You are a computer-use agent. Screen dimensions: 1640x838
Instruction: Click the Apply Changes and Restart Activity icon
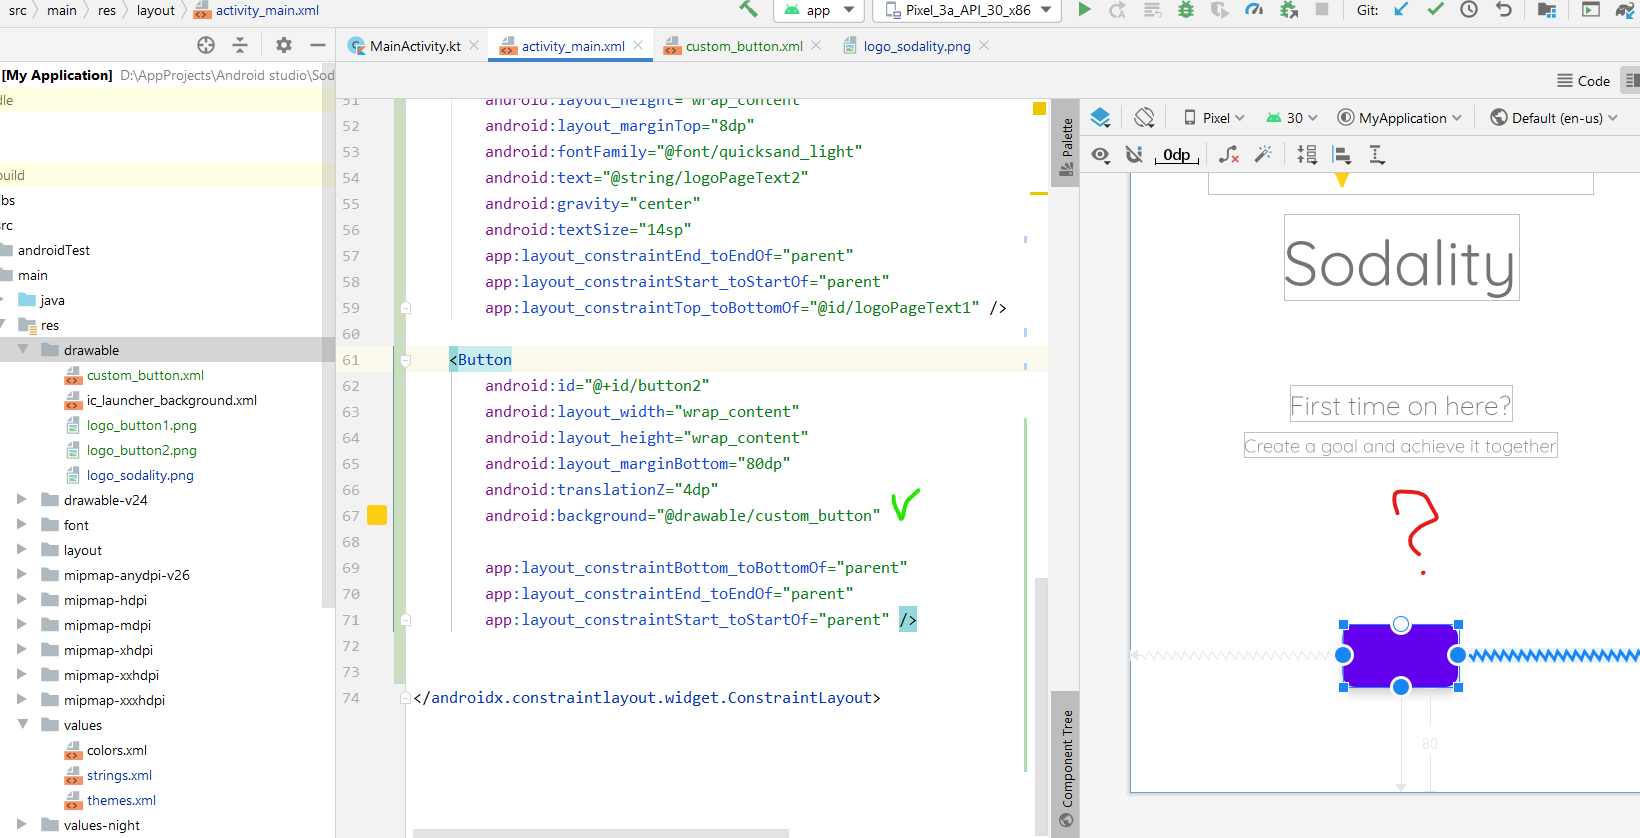[1118, 10]
